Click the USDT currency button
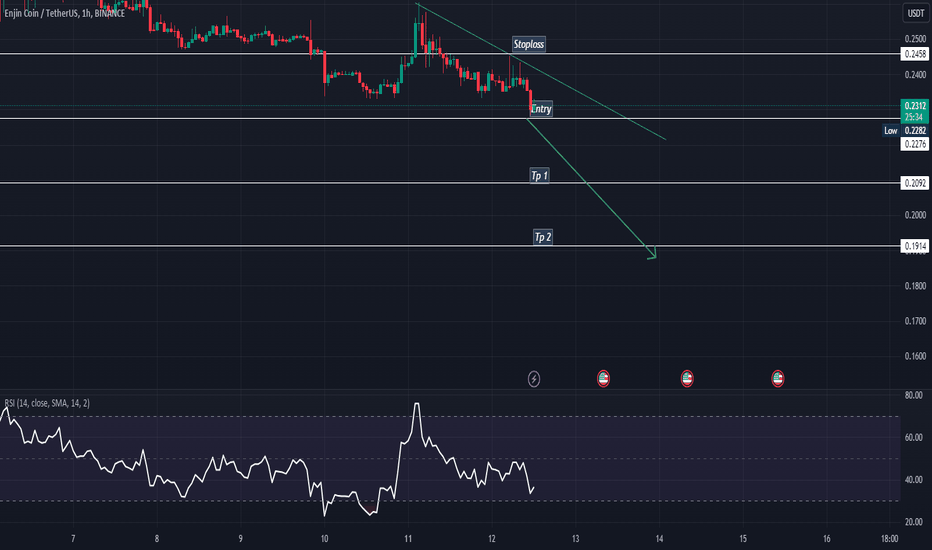The image size is (932, 550). pyautogui.click(x=916, y=13)
